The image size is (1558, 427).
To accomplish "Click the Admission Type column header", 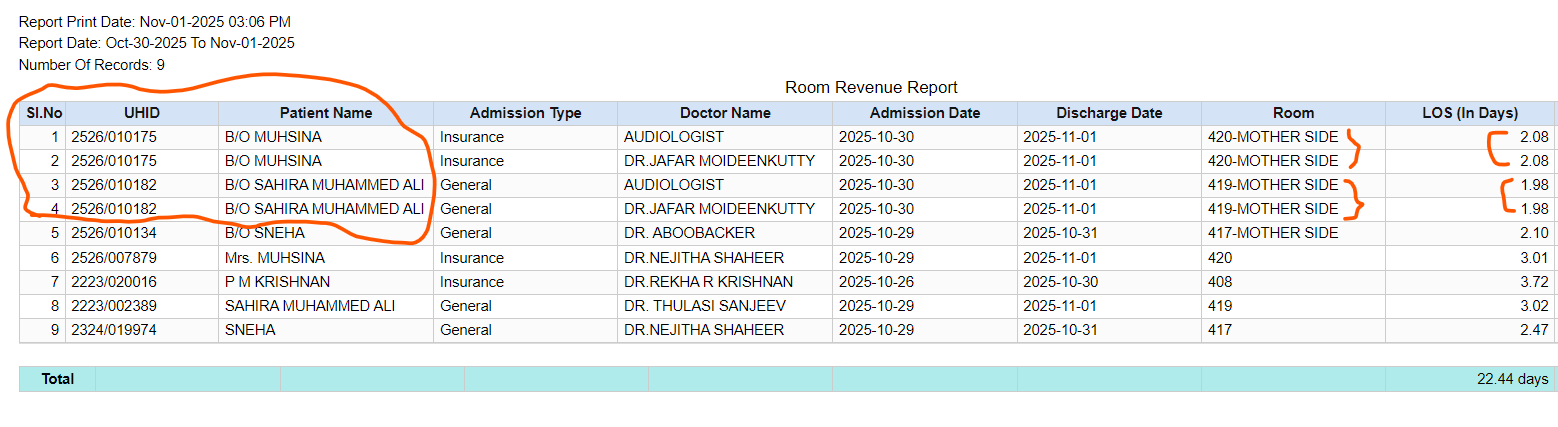I will 525,113.
